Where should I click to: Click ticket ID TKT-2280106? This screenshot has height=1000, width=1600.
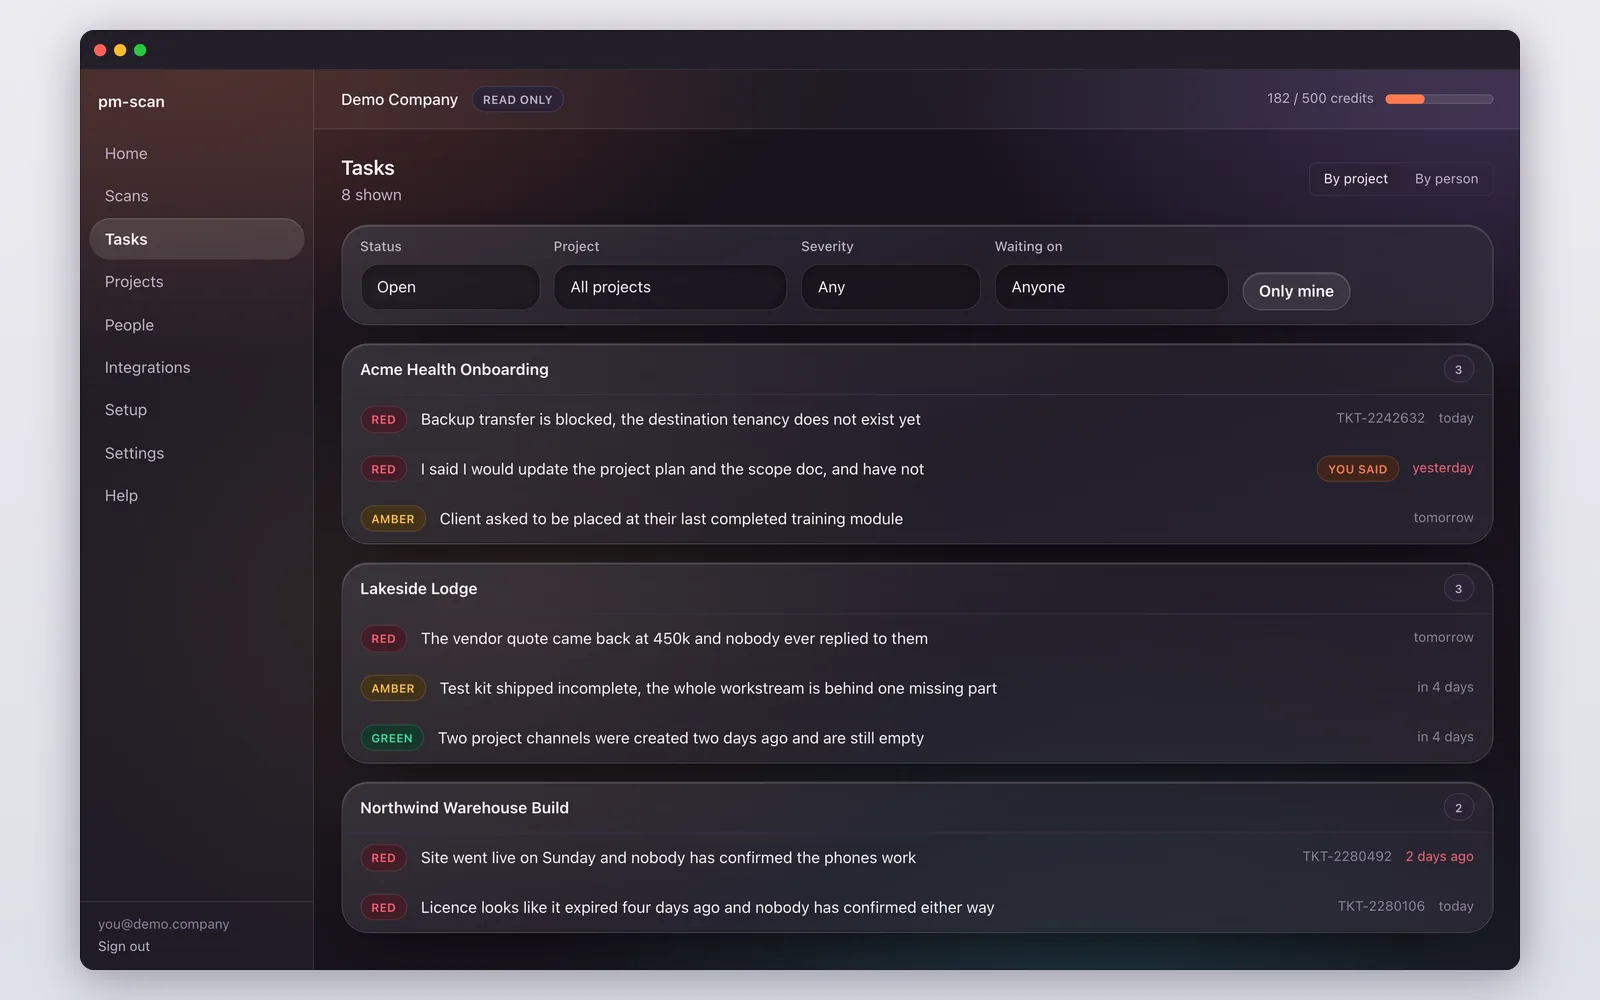pos(1381,906)
